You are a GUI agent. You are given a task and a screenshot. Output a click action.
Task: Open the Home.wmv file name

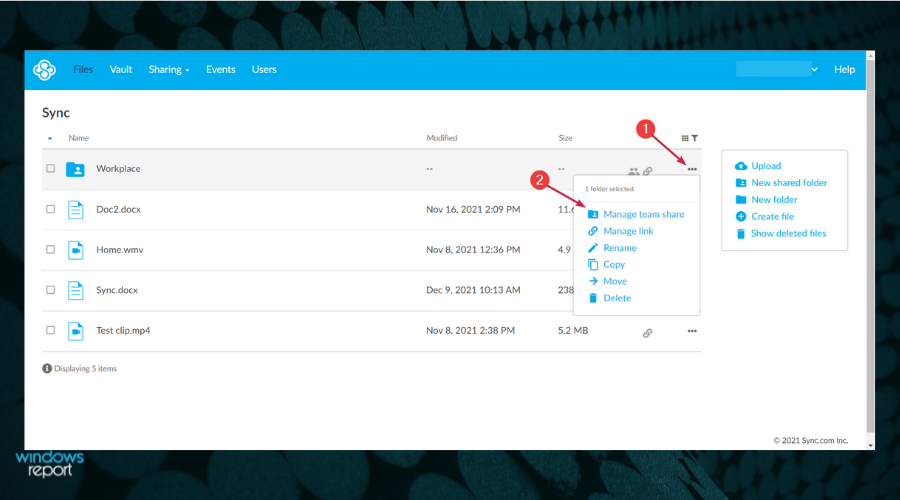[x=119, y=250]
